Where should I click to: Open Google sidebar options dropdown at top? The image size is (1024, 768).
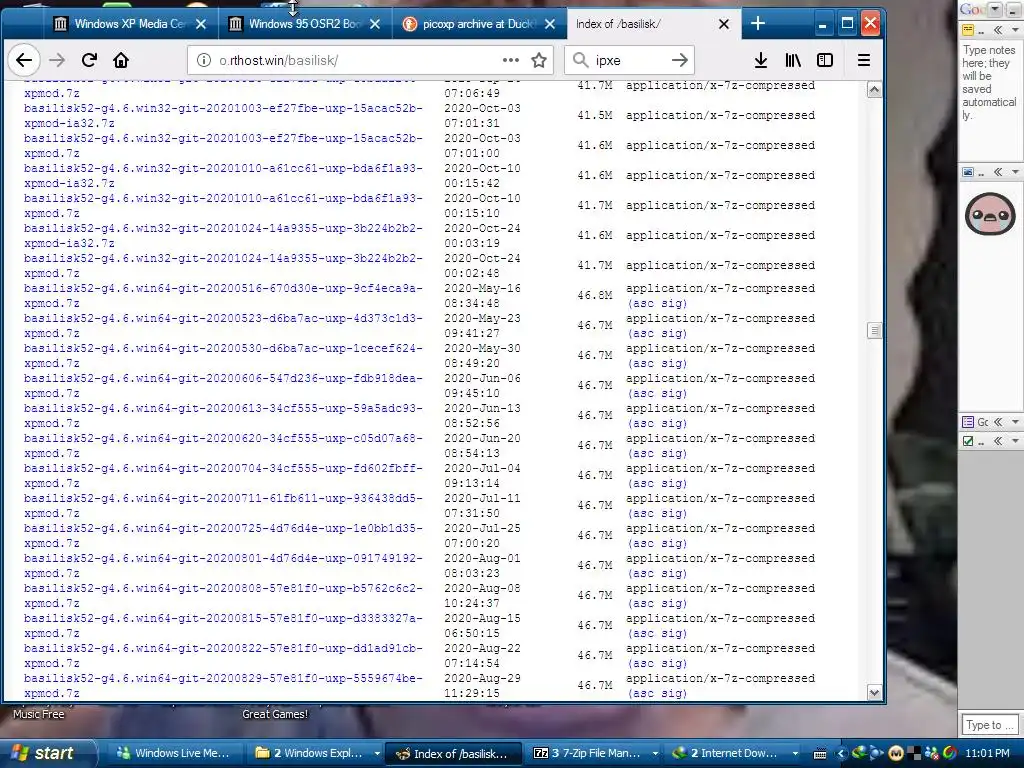995,9
